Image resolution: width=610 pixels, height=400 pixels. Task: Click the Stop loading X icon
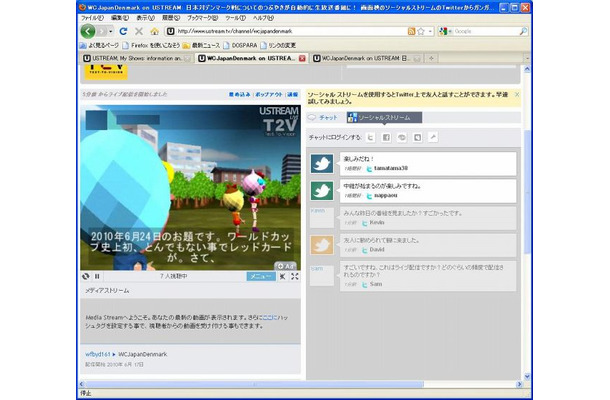pyautogui.click(x=139, y=31)
